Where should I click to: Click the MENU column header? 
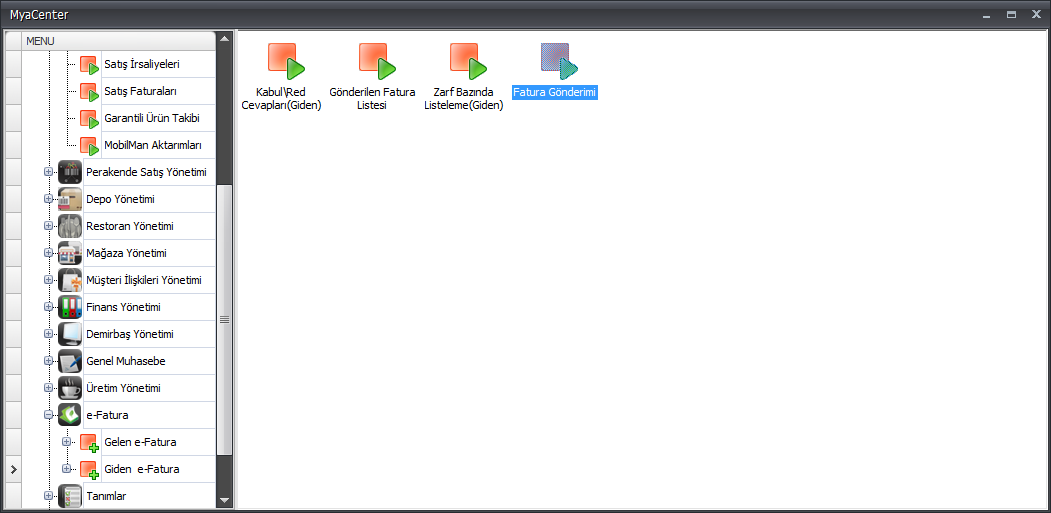coord(118,40)
